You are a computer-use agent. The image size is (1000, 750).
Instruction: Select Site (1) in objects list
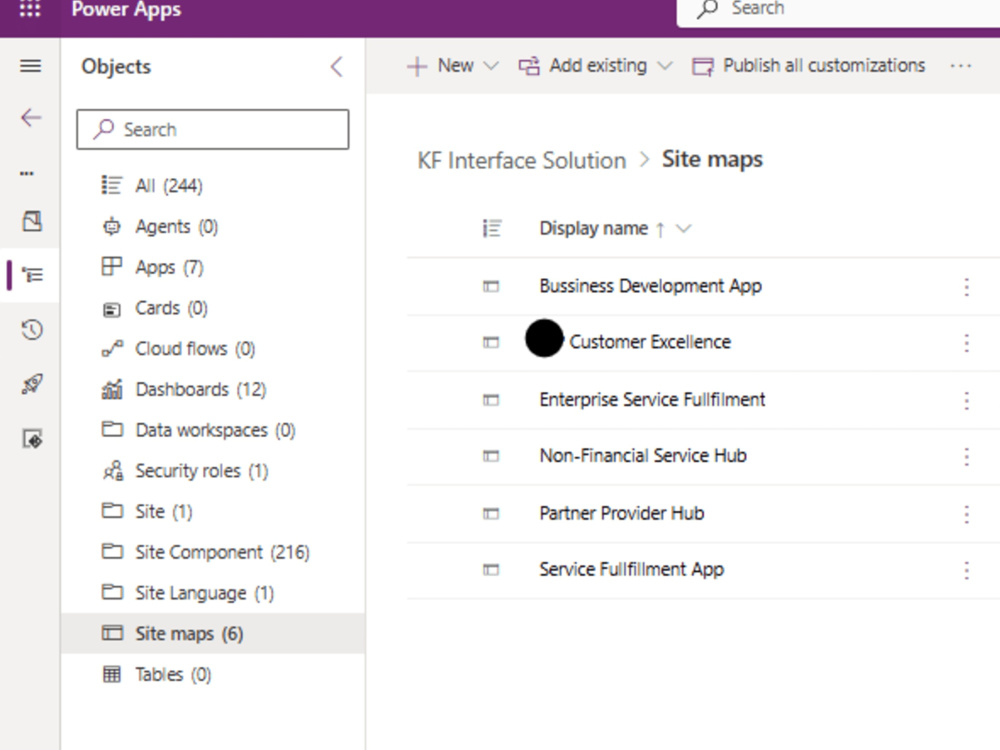[x=213, y=511]
